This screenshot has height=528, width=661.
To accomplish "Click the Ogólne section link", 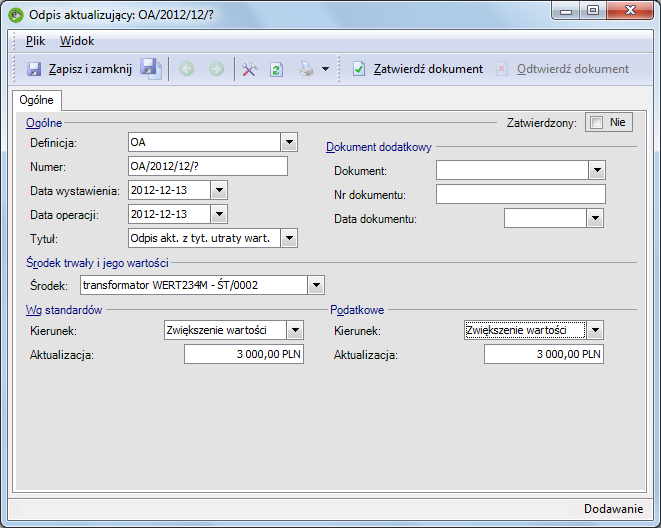I will point(44,123).
